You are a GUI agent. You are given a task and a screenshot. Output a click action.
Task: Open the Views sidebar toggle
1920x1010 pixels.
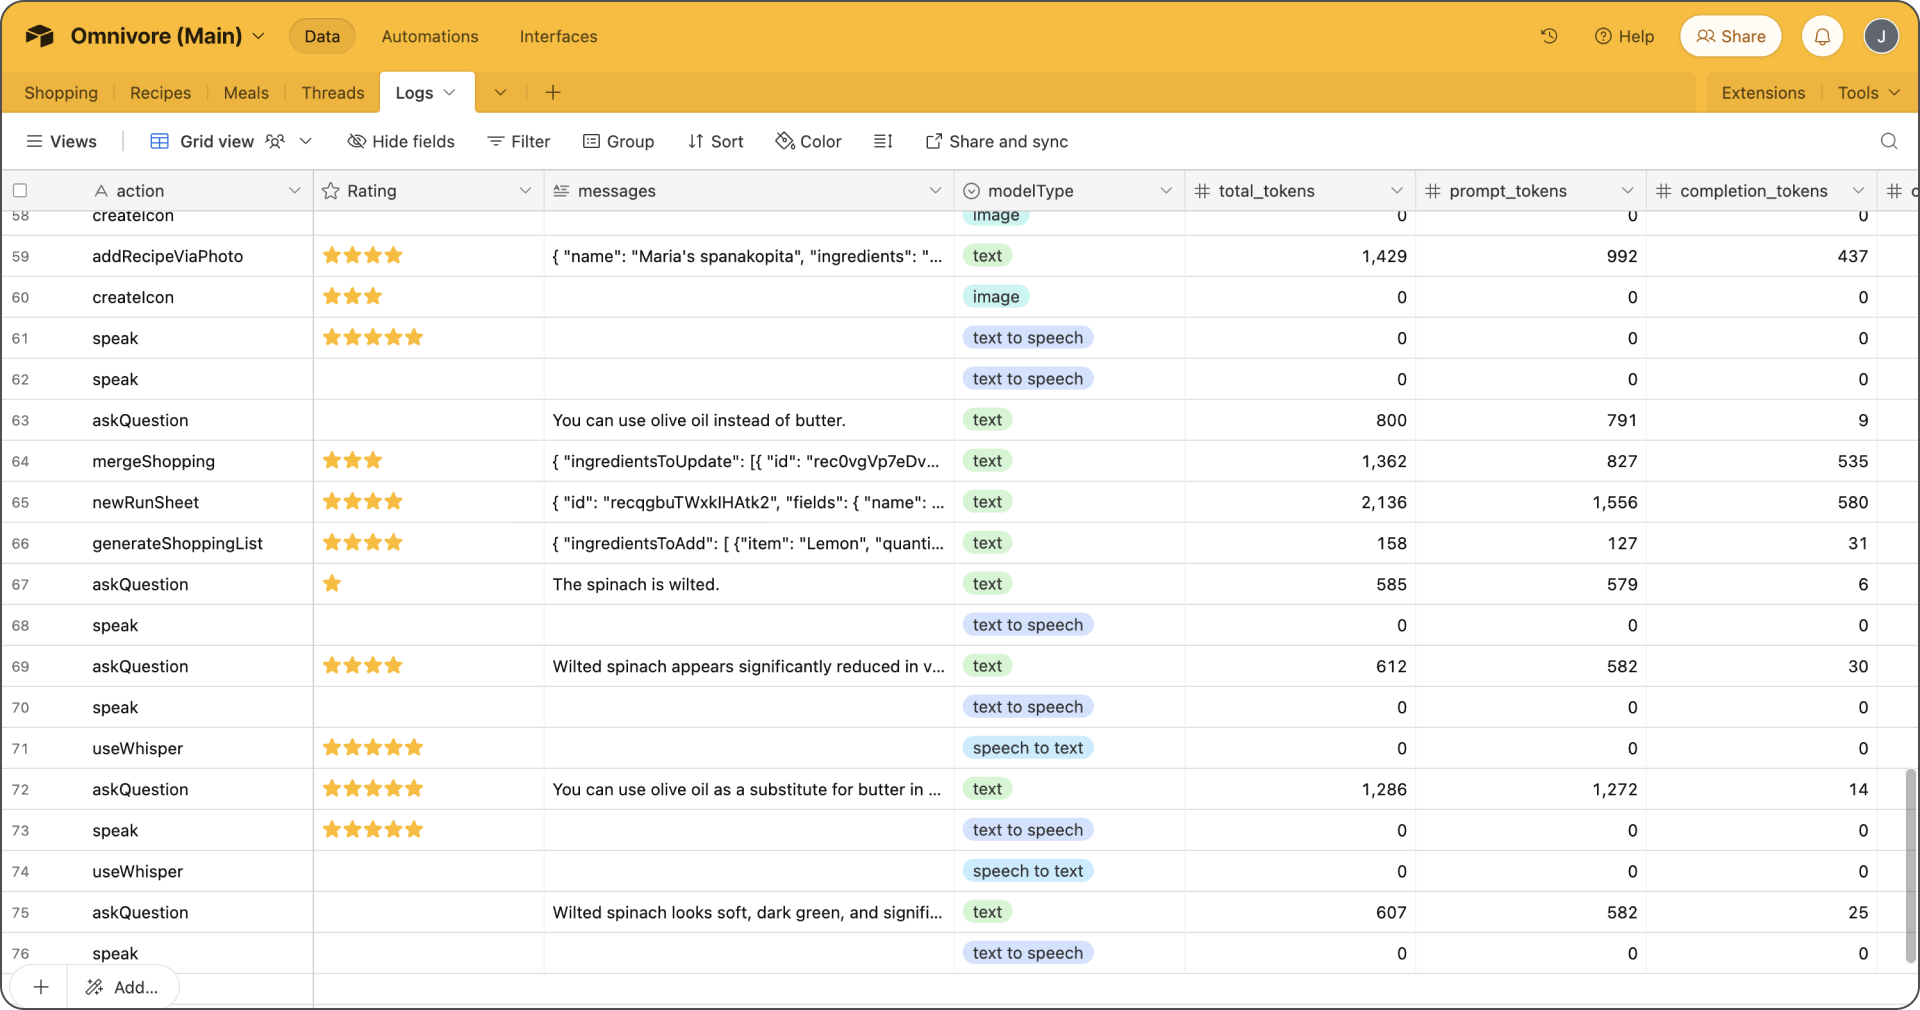coord(61,141)
